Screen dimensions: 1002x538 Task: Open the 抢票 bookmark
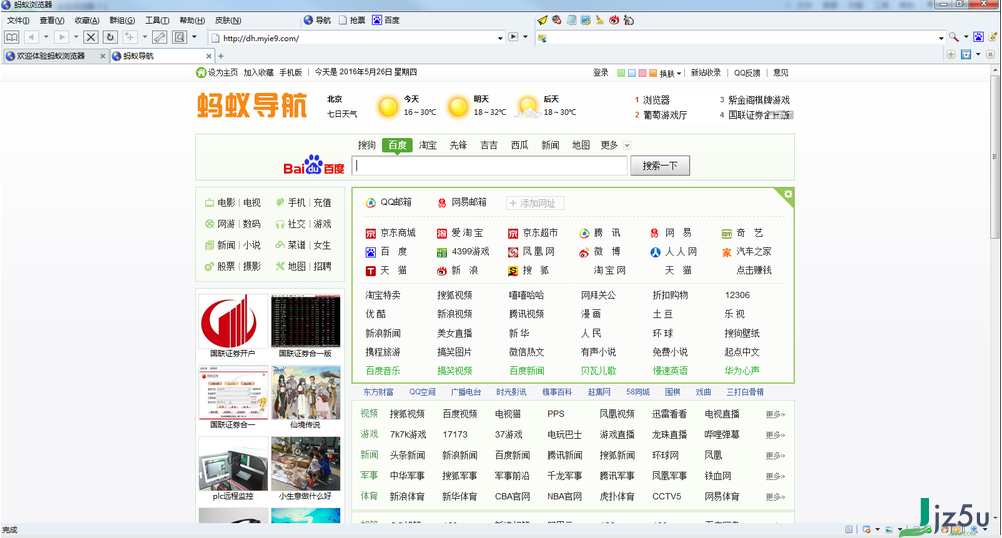[x=351, y=20]
